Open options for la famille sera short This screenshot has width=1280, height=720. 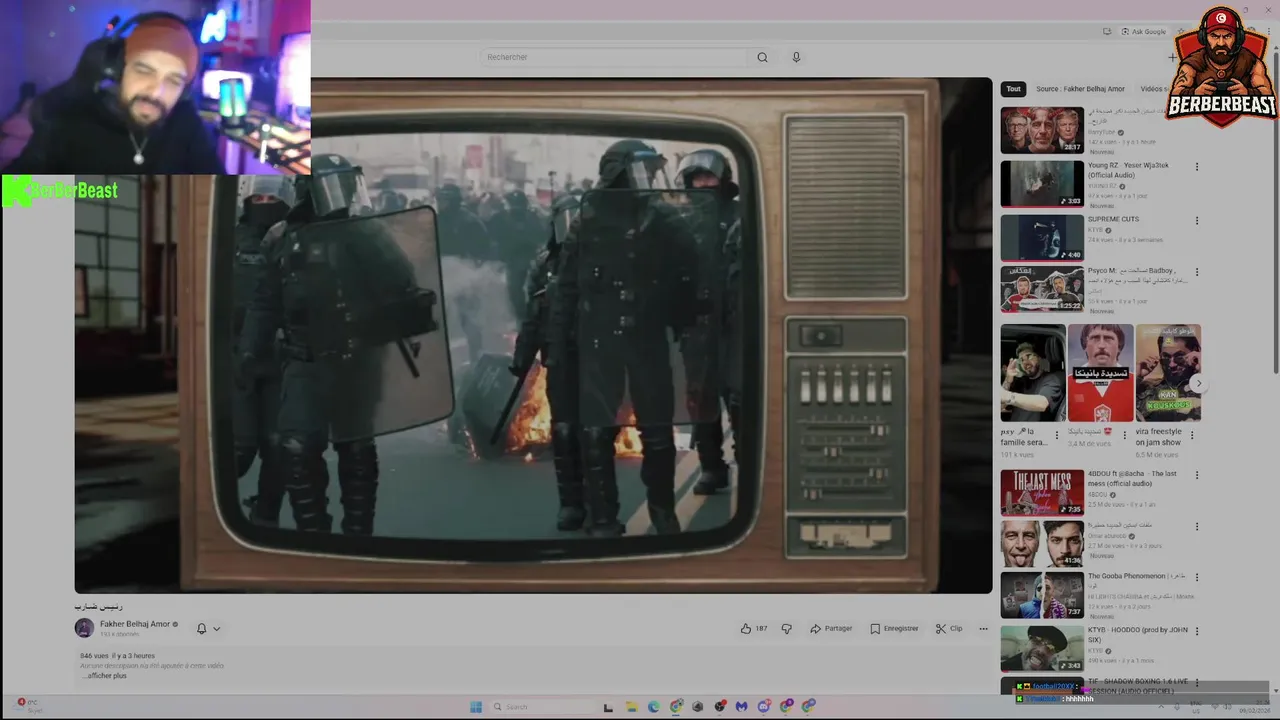coord(1057,436)
